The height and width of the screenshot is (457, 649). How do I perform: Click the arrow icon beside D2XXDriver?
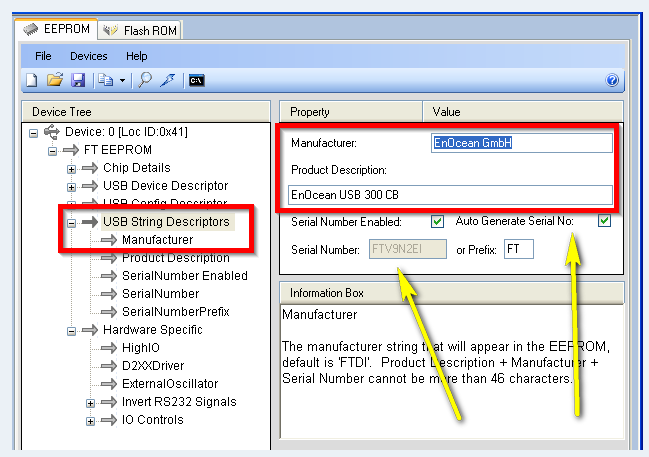coord(109,366)
